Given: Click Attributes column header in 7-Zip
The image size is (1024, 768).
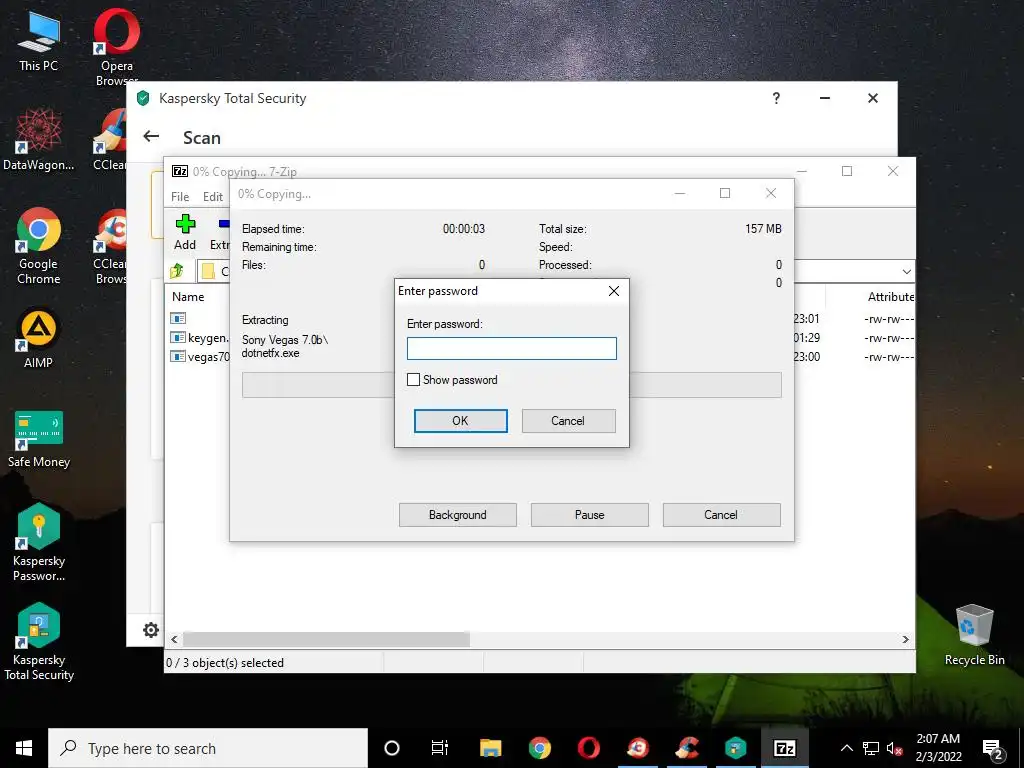Looking at the screenshot, I should coord(891,296).
